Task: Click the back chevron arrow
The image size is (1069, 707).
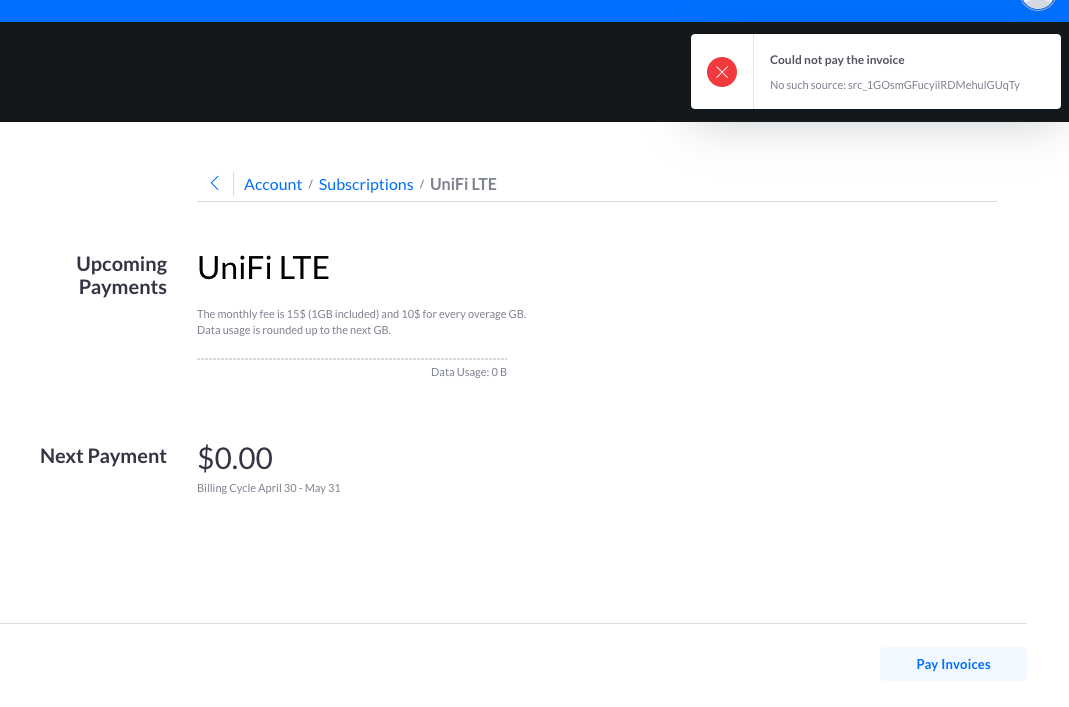Action: [214, 183]
